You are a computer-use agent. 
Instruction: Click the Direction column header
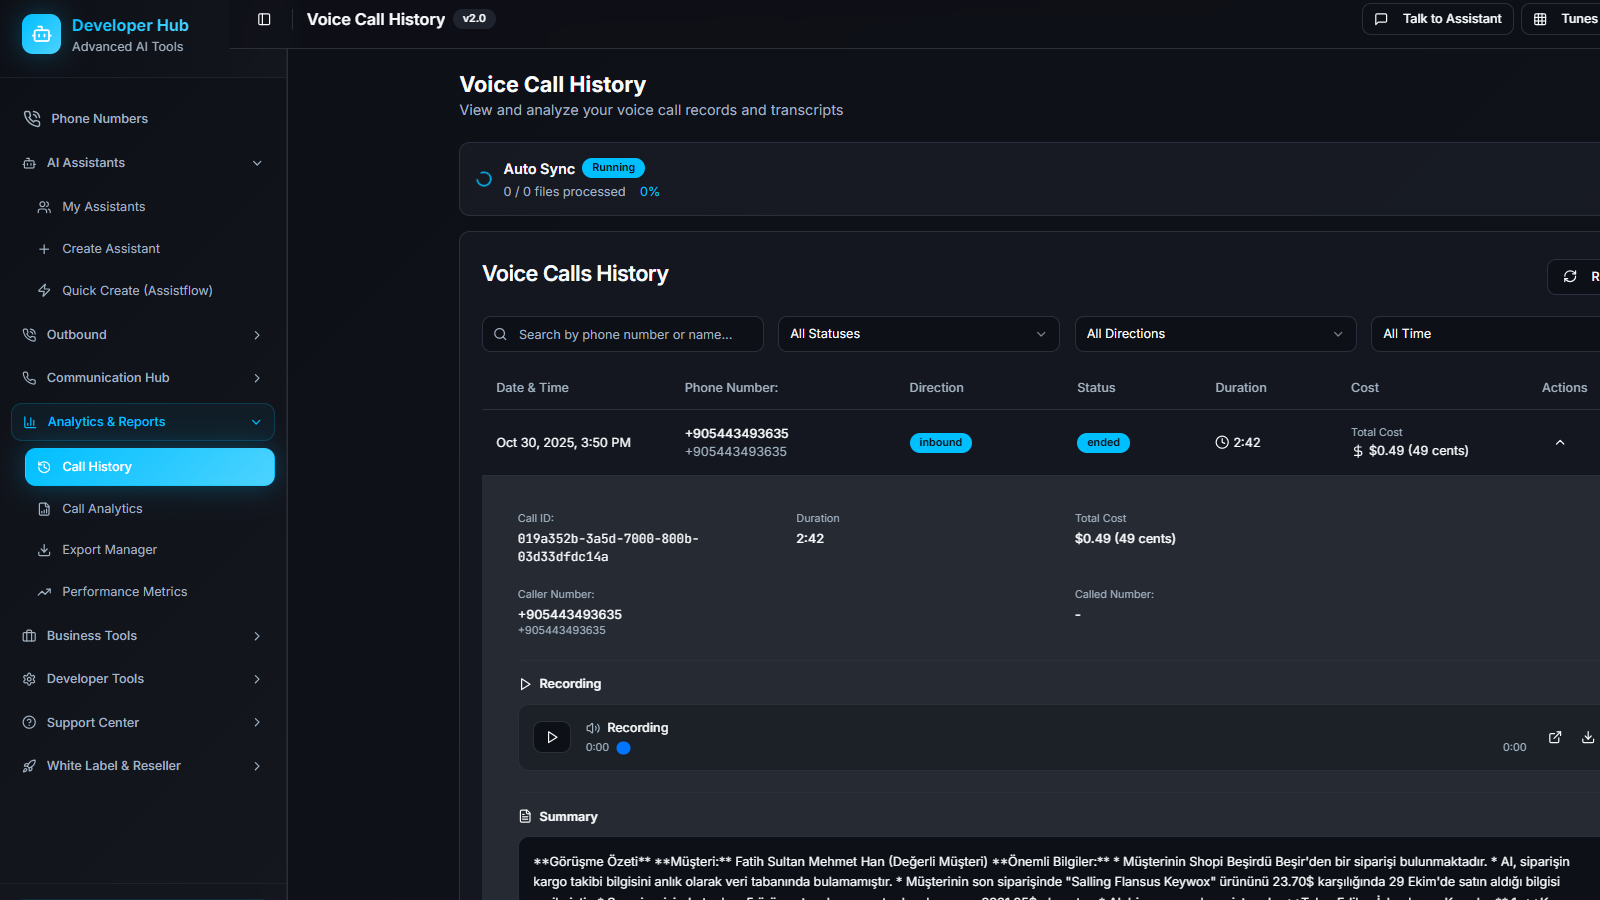936,388
